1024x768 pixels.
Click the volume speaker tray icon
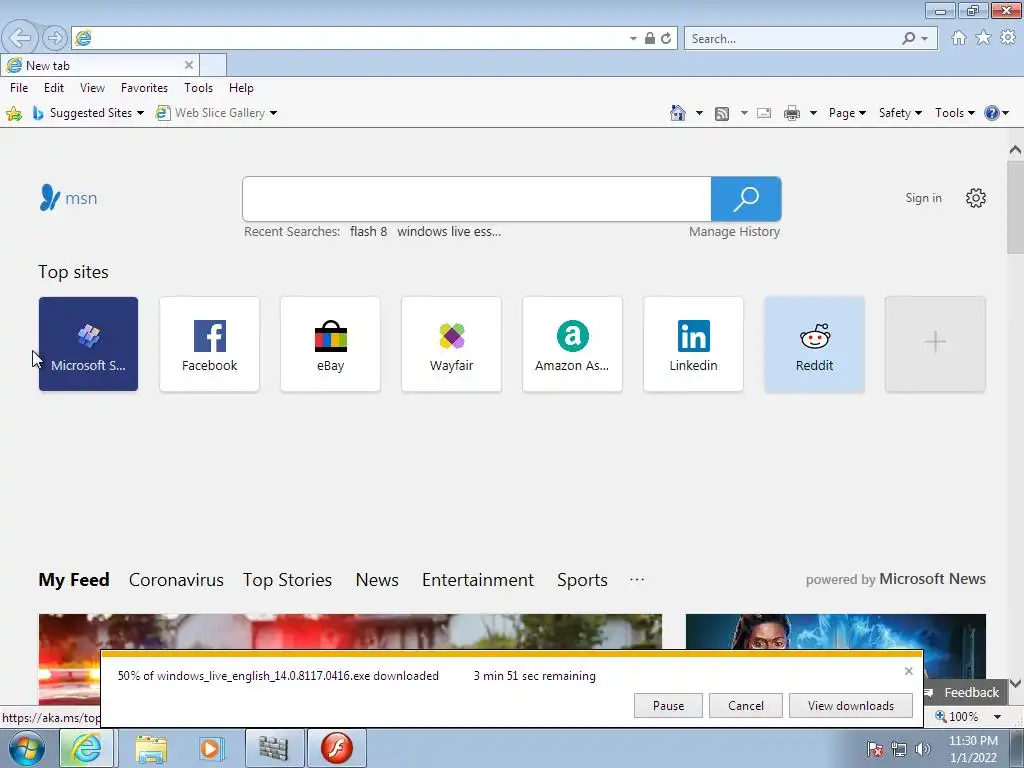click(x=923, y=749)
